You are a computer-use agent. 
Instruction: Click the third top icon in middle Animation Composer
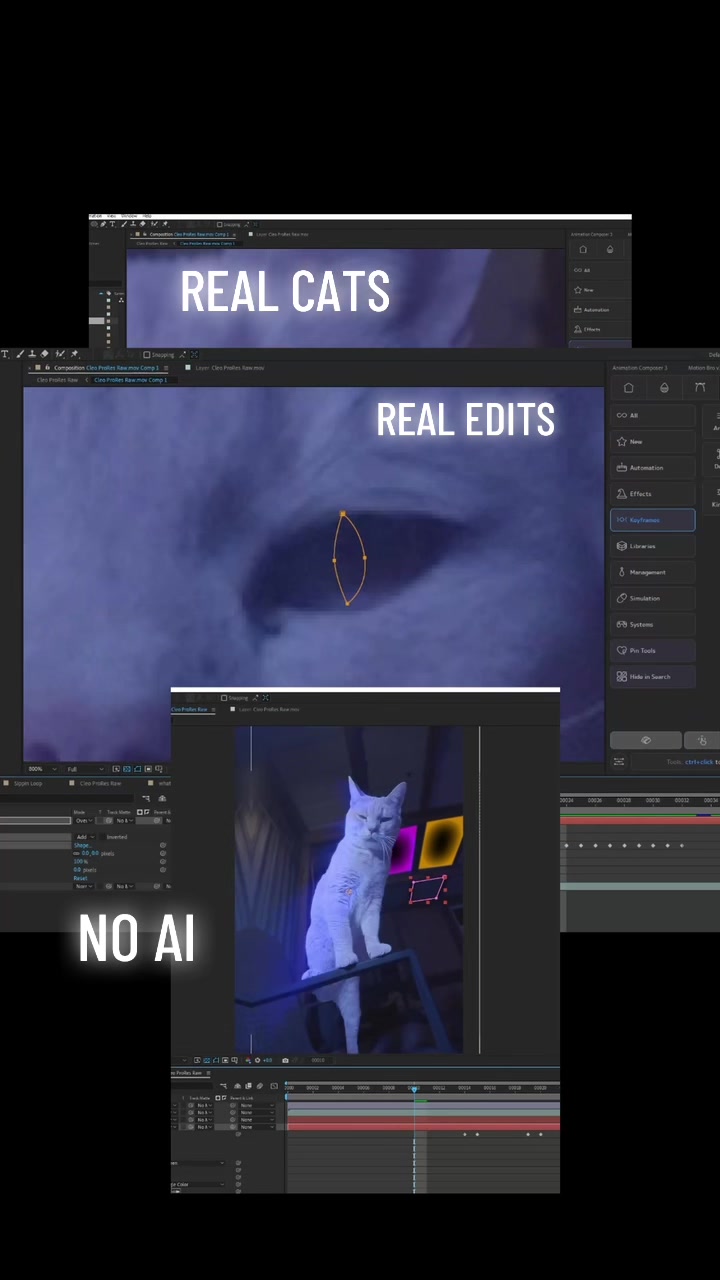click(x=700, y=388)
